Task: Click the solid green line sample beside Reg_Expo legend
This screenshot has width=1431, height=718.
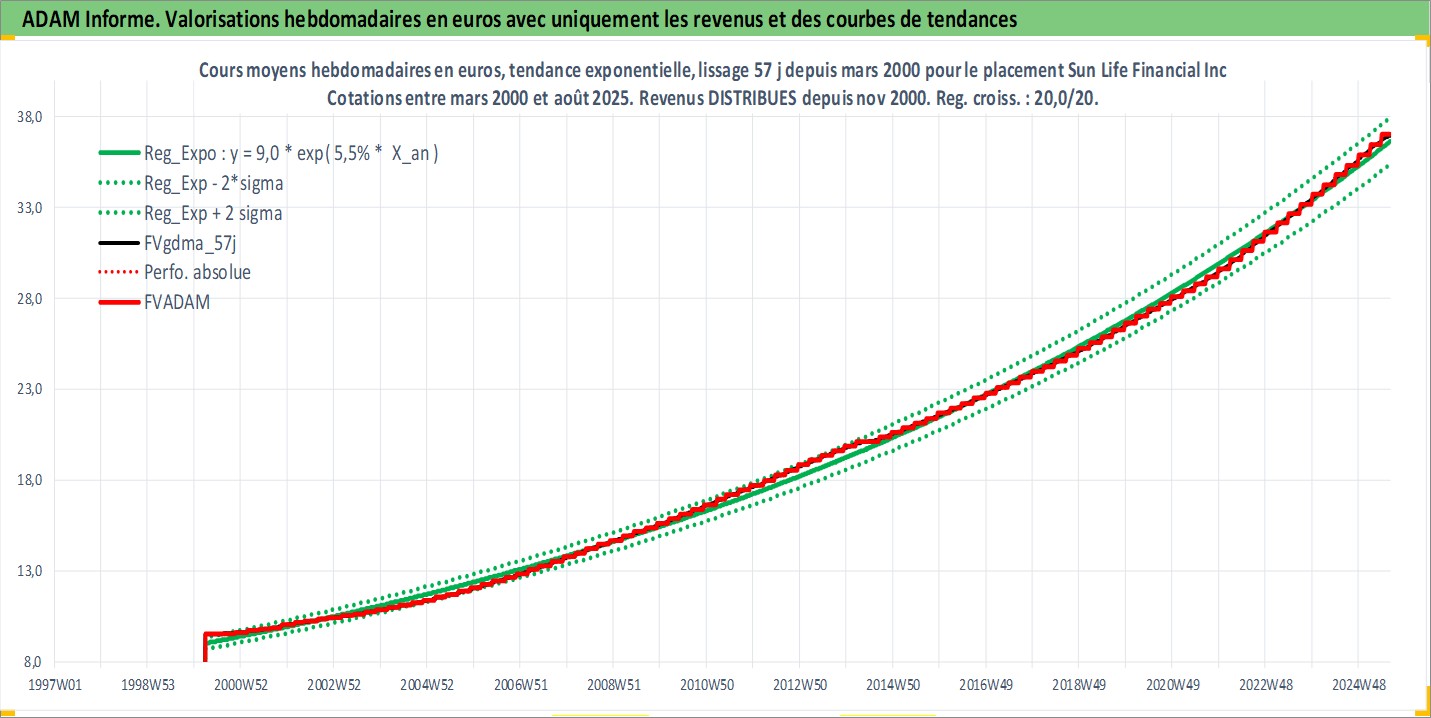Action: [119, 154]
